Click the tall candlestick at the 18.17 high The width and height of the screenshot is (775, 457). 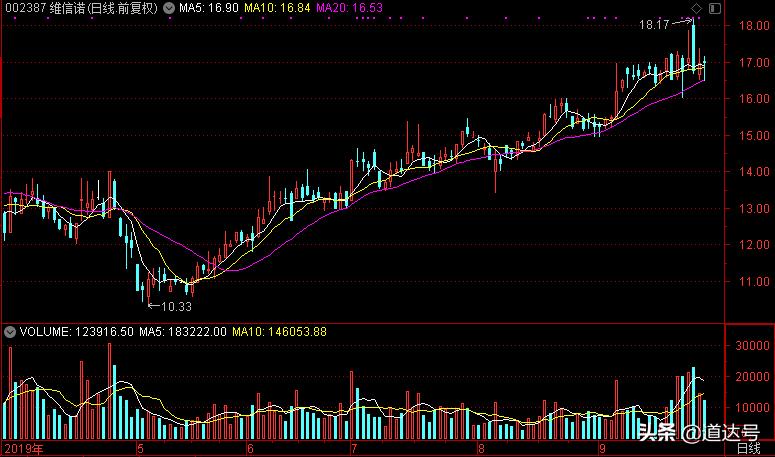(693, 45)
